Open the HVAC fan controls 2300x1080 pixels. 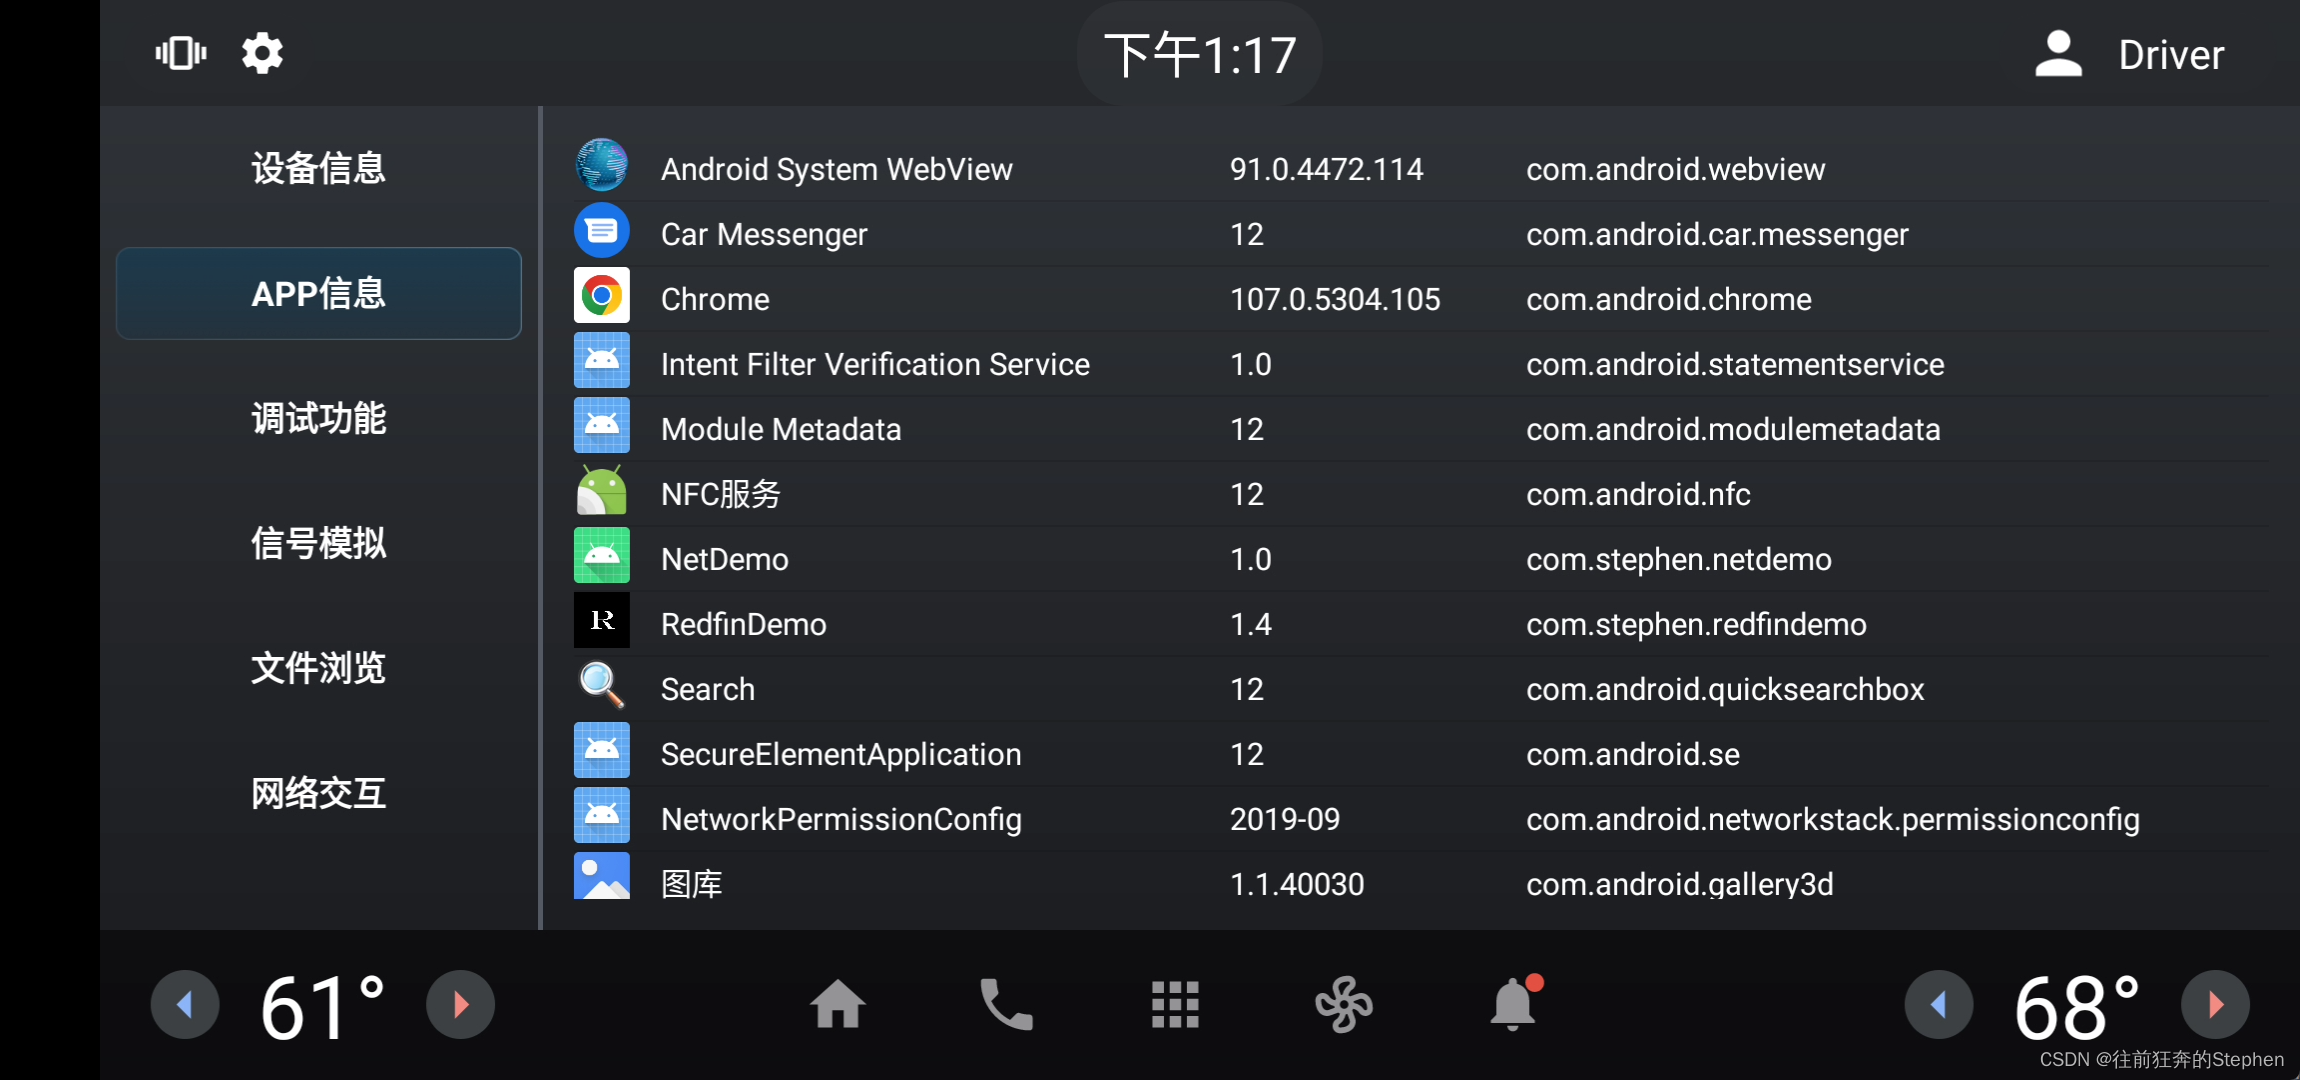(1343, 1004)
